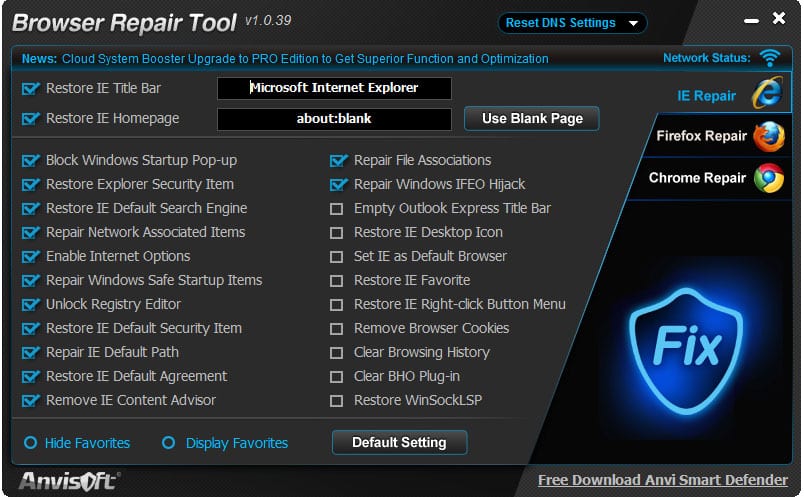
Task: Close the Browser Repair Tool window
Action: pyautogui.click(x=779, y=19)
